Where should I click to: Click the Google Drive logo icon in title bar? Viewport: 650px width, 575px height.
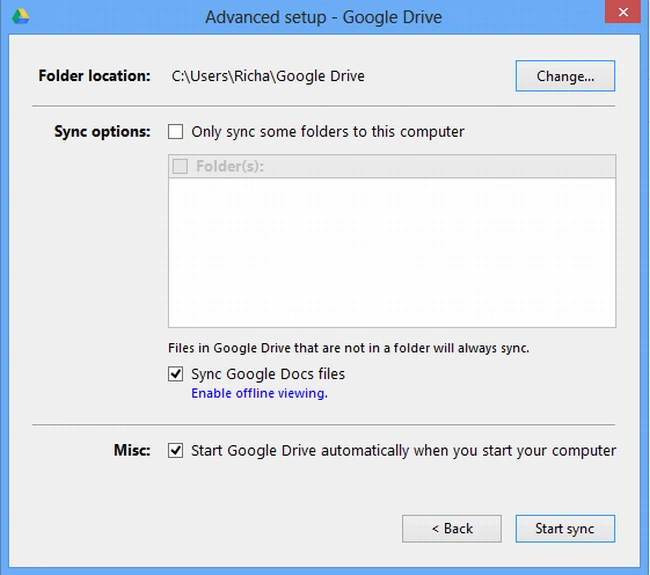[21, 16]
